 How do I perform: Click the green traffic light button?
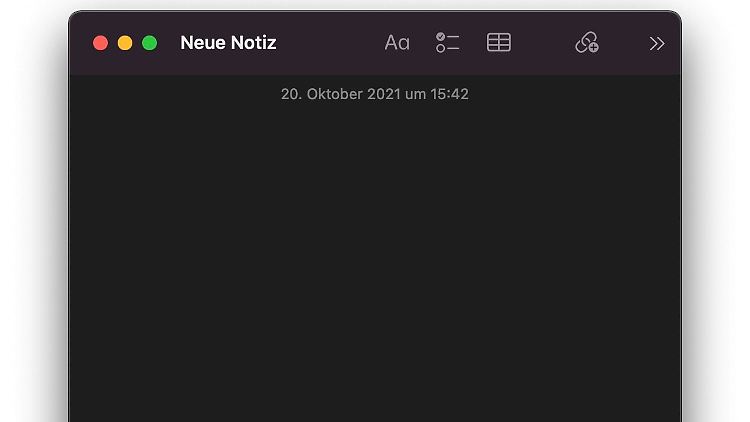(x=149, y=43)
